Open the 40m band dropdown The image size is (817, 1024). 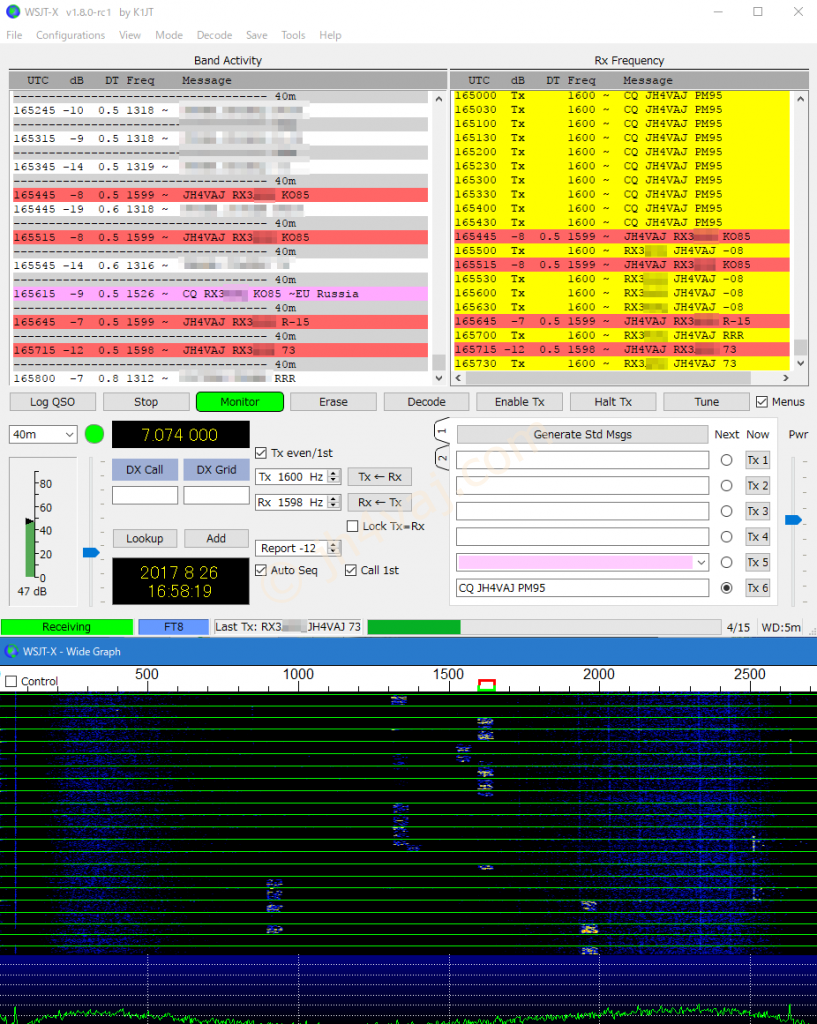43,434
